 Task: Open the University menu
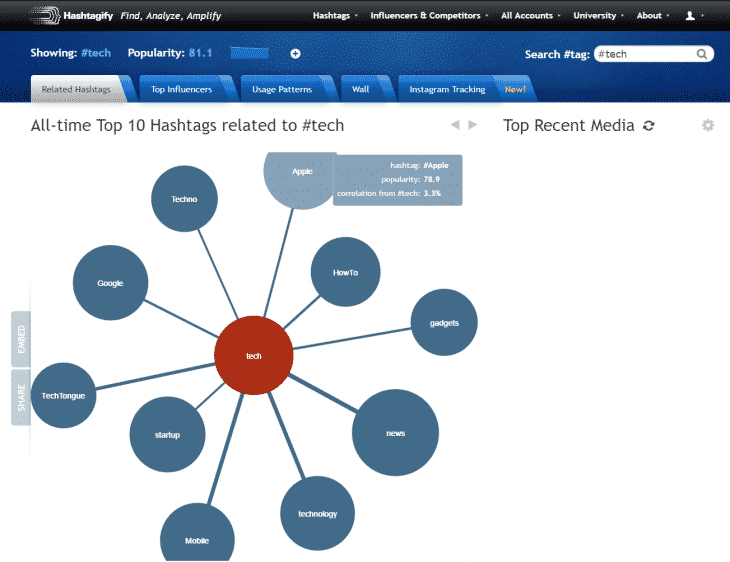(596, 16)
